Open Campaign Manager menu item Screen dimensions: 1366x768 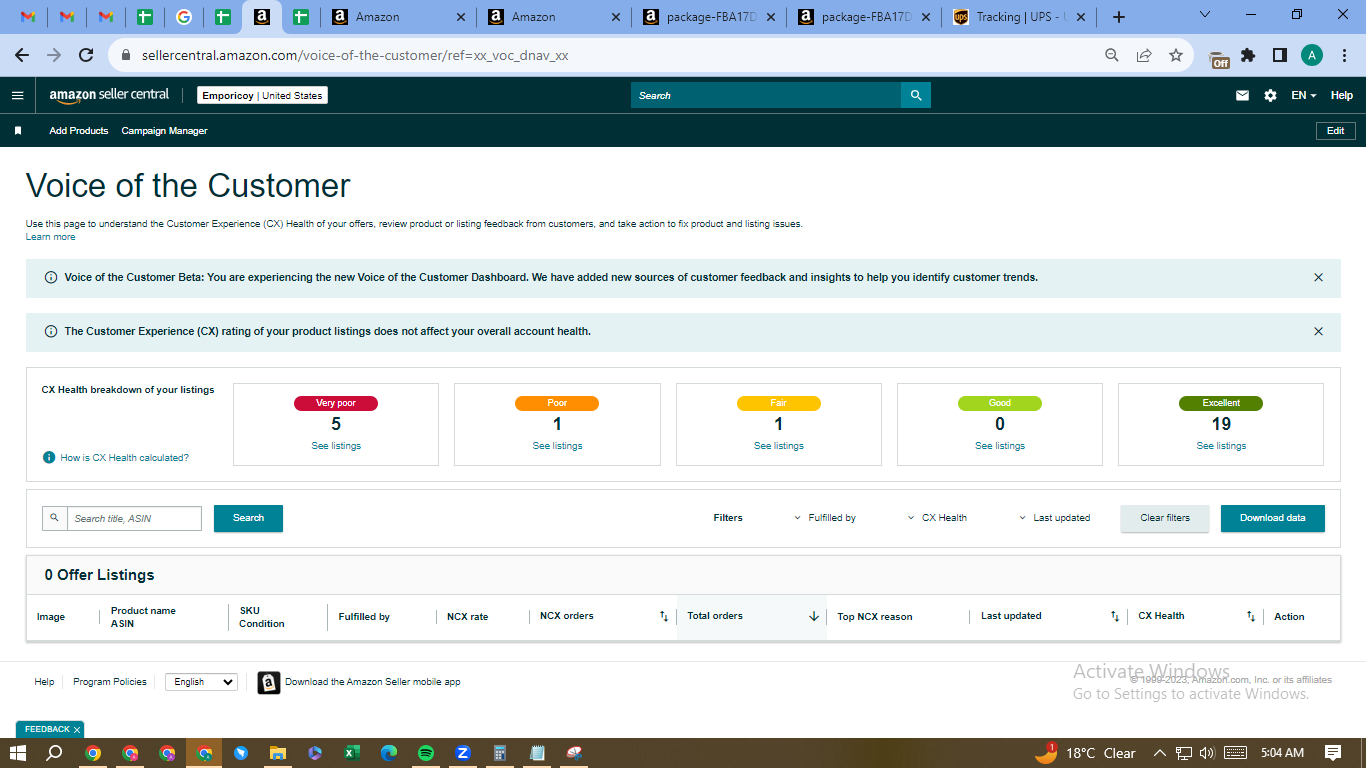[x=164, y=131]
